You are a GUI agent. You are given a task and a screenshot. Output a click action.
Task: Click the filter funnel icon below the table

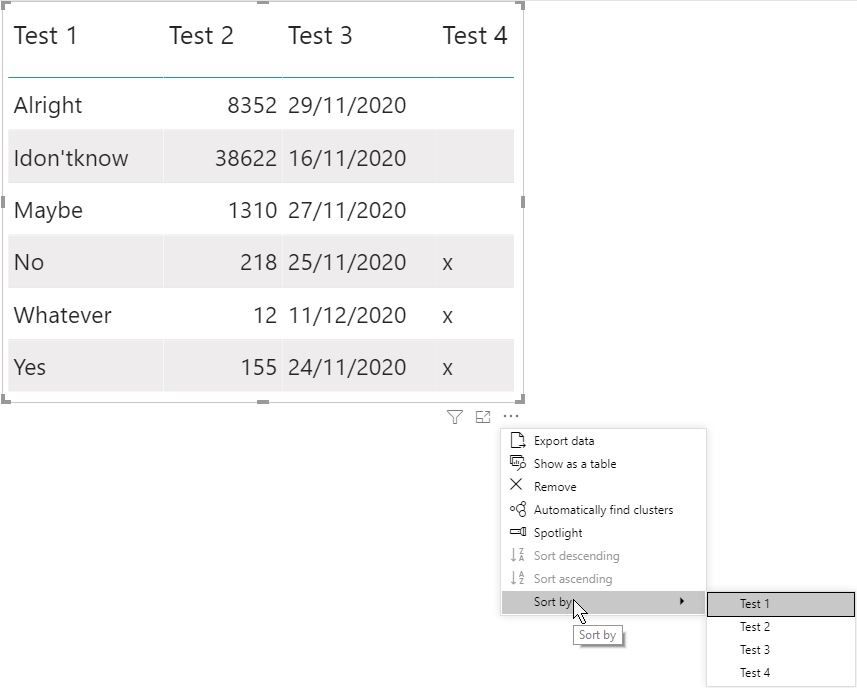tap(454, 417)
